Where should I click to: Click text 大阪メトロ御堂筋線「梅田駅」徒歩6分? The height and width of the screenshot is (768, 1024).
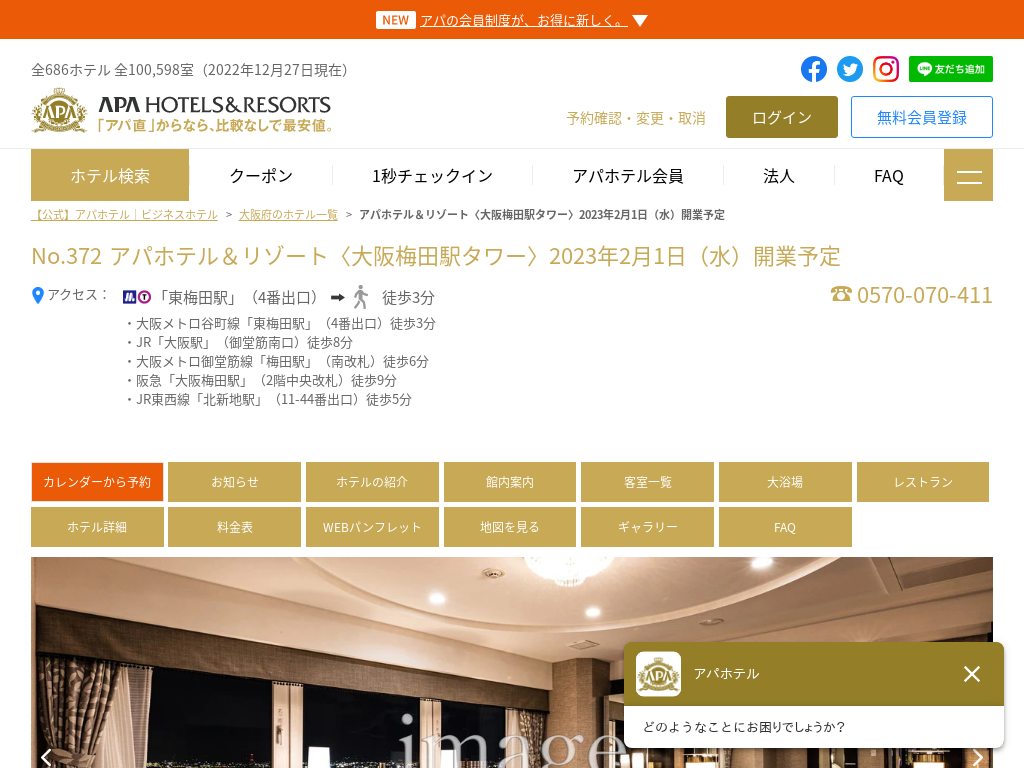tap(282, 362)
